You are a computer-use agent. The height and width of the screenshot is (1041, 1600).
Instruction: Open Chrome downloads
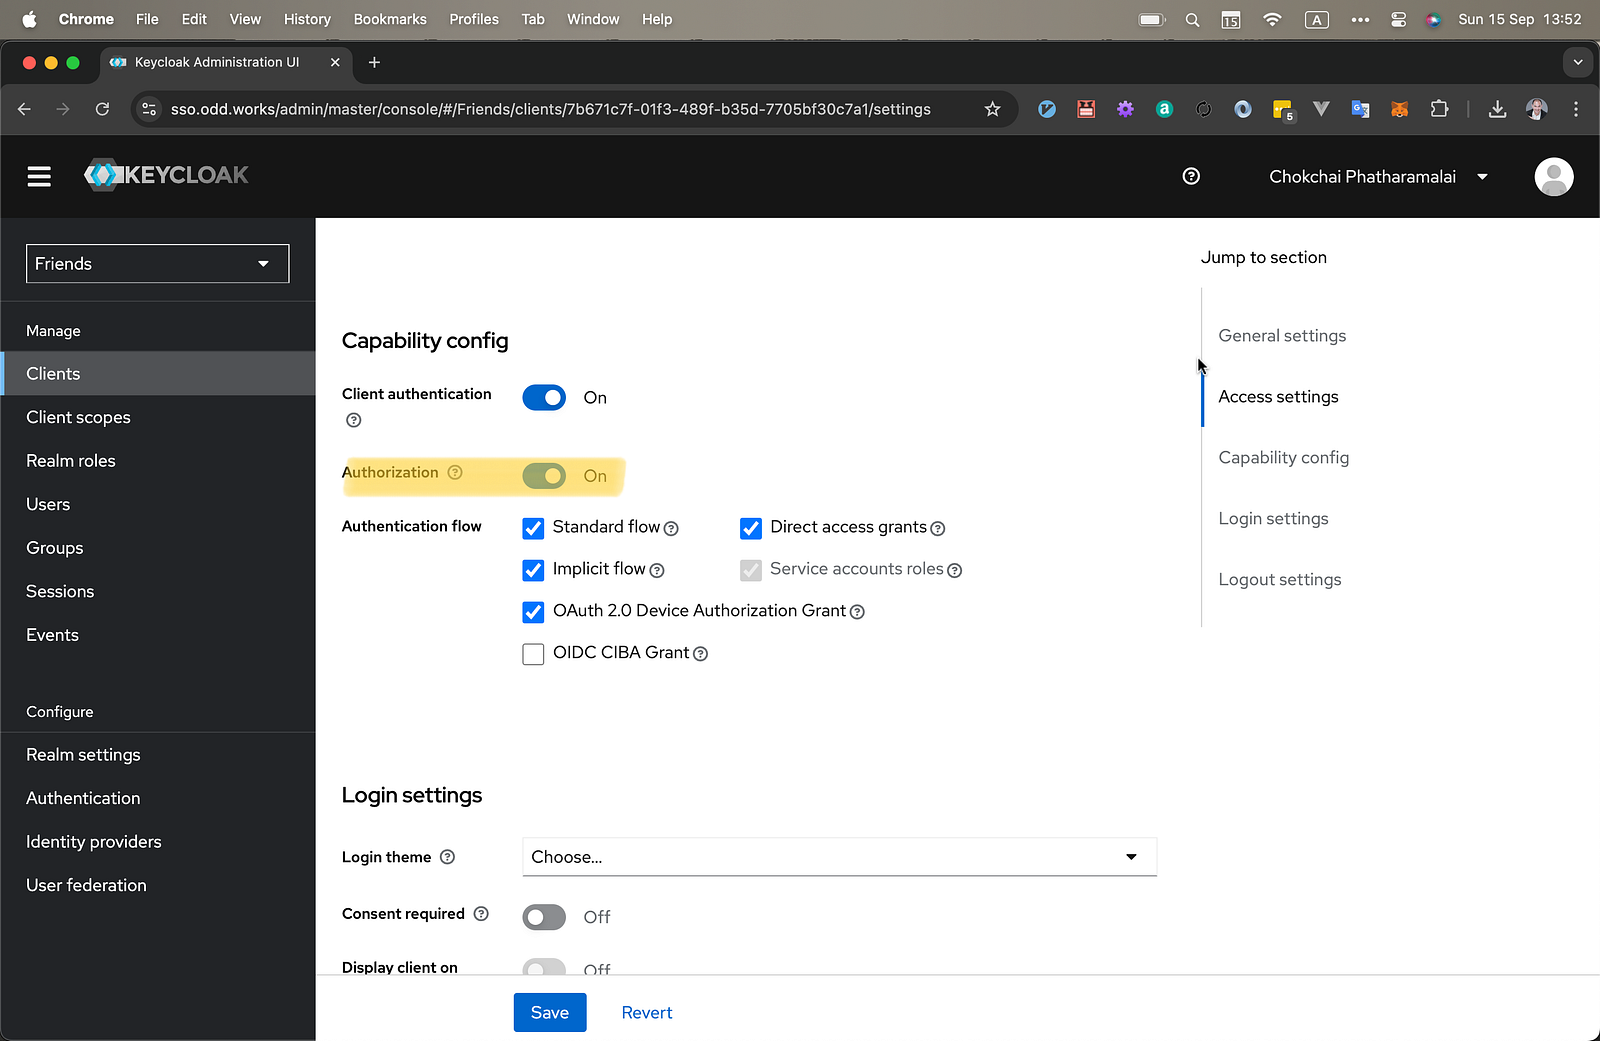1497,109
